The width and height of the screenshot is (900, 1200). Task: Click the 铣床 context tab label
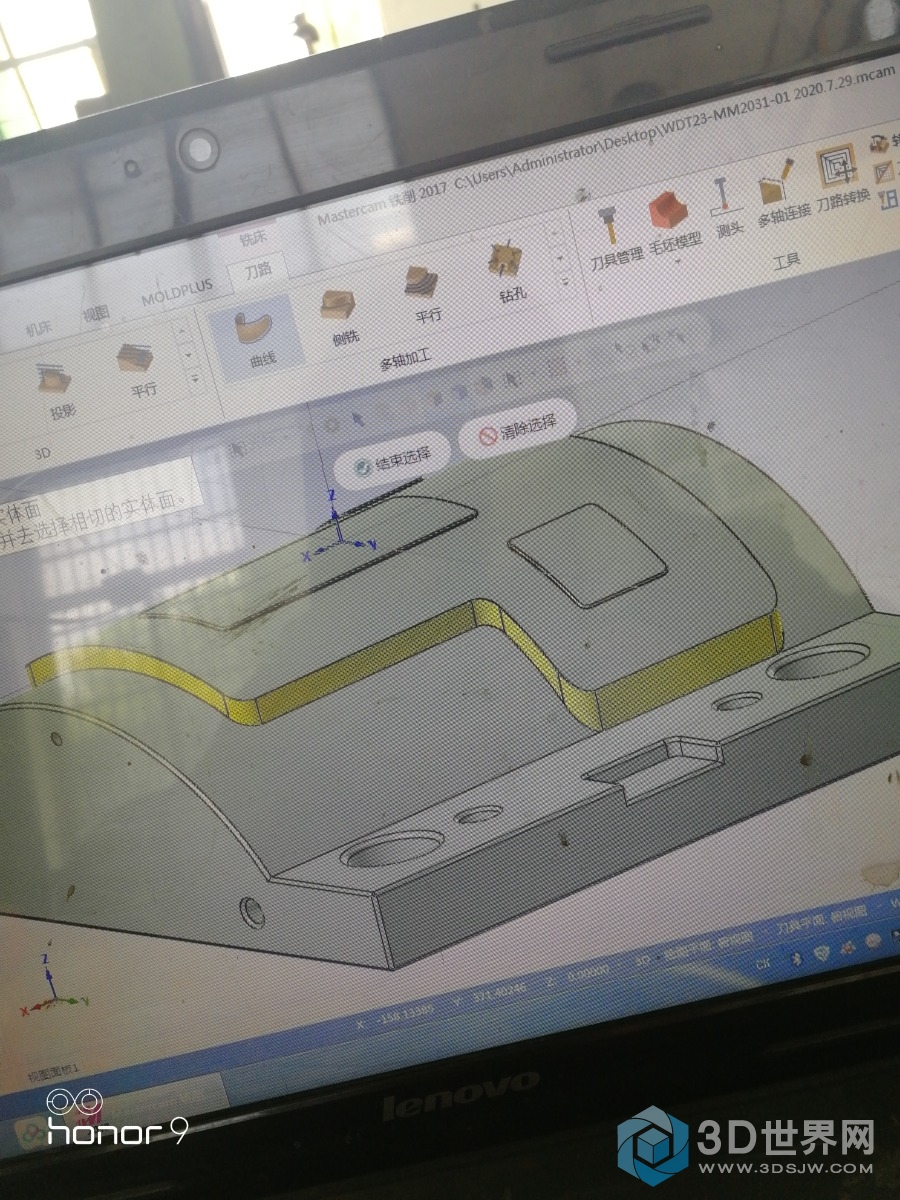click(253, 240)
